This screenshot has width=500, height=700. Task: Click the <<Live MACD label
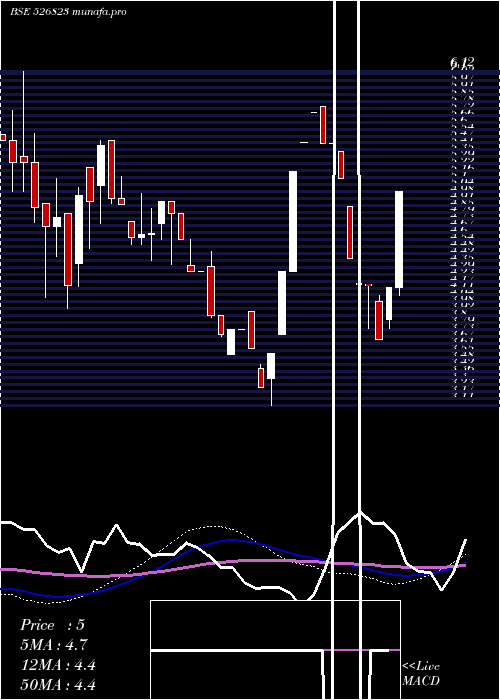(421, 673)
